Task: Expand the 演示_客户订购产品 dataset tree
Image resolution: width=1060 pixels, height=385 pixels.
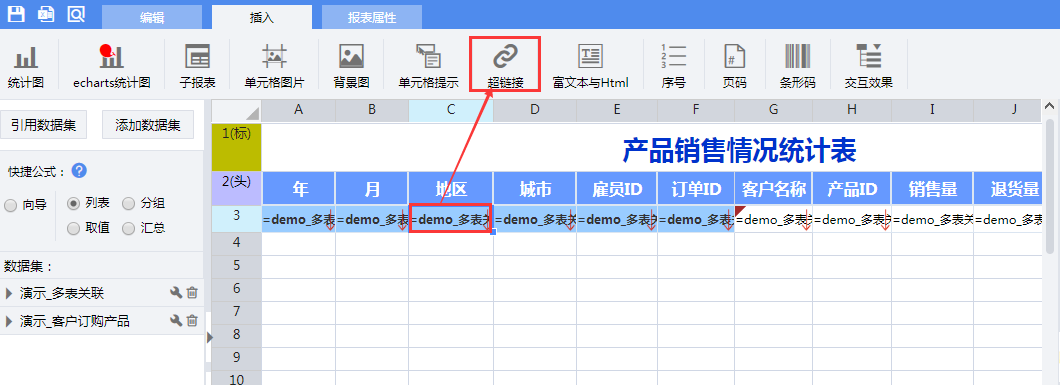Action: click(9, 322)
